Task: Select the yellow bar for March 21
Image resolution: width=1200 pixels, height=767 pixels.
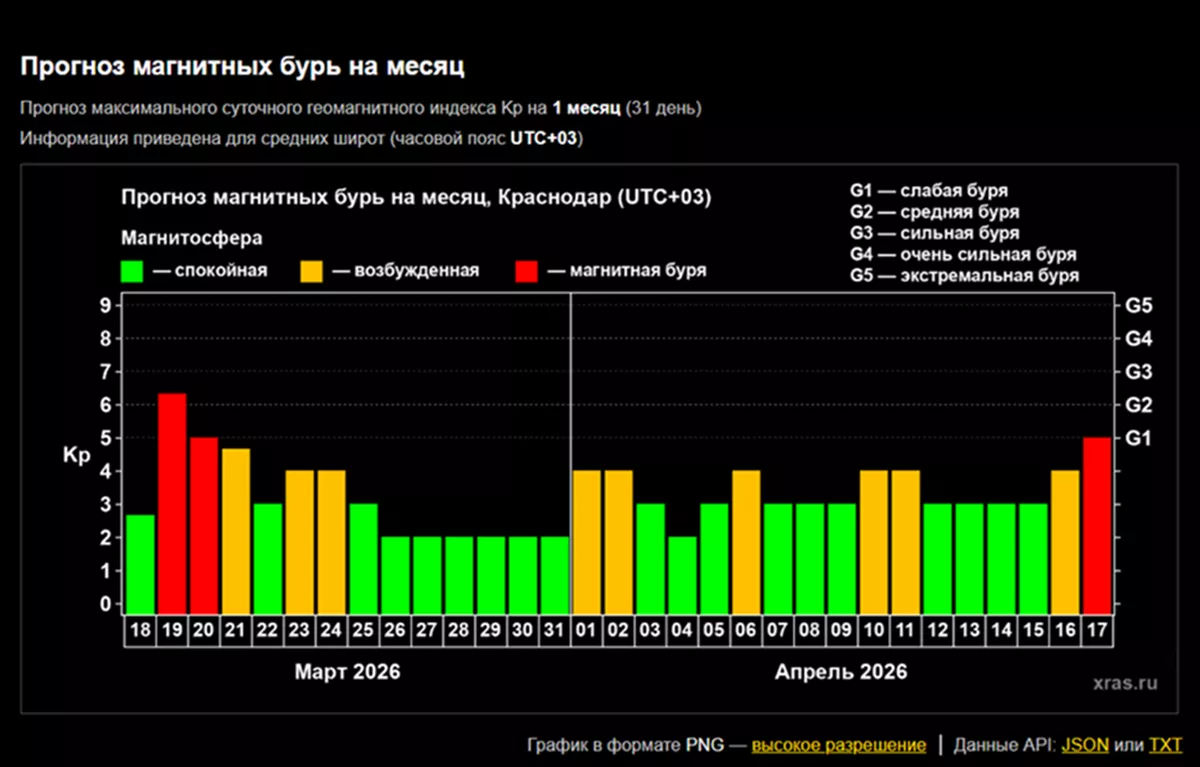Action: 236,530
